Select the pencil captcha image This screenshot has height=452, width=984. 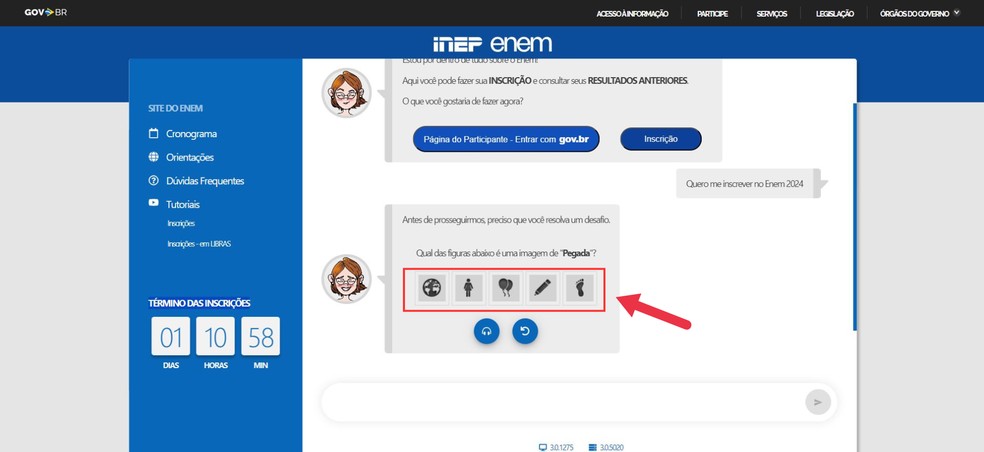[x=543, y=288]
